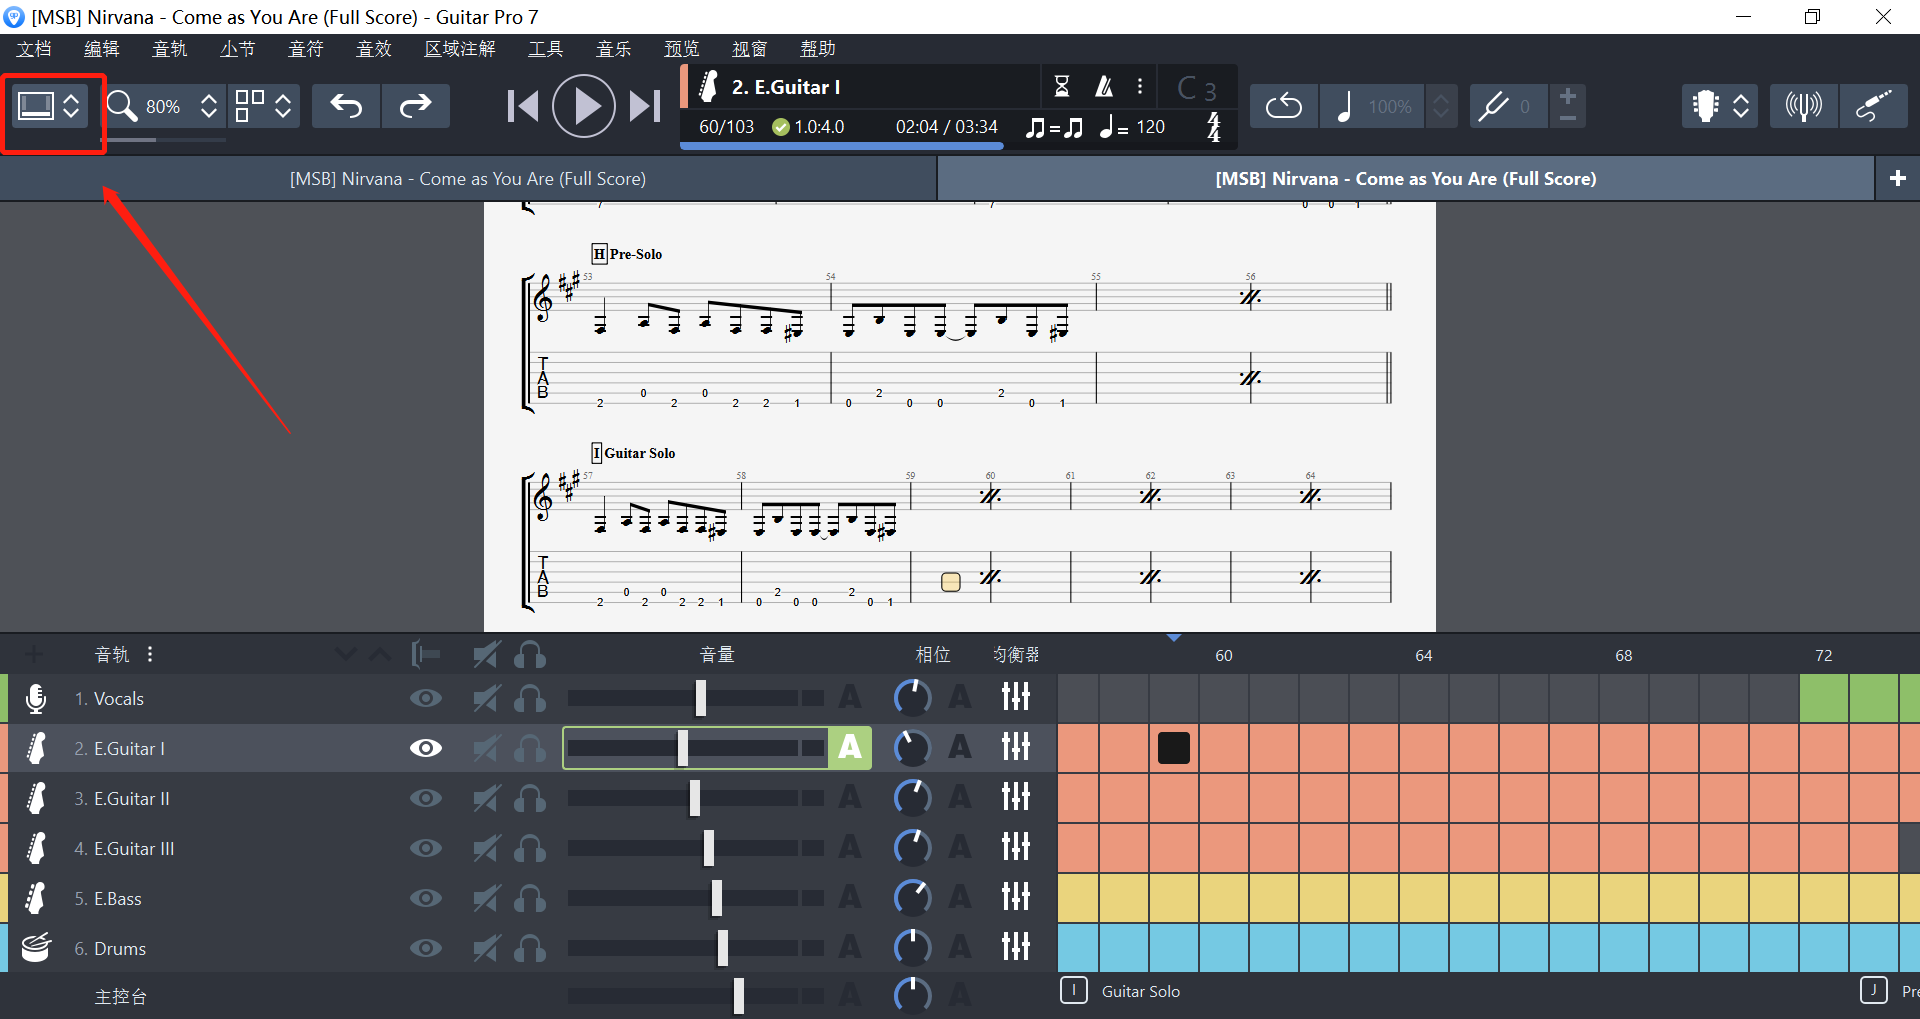Screen dimensions: 1920x1019
Task: Click the line-in jack icon
Action: [x=1875, y=105]
